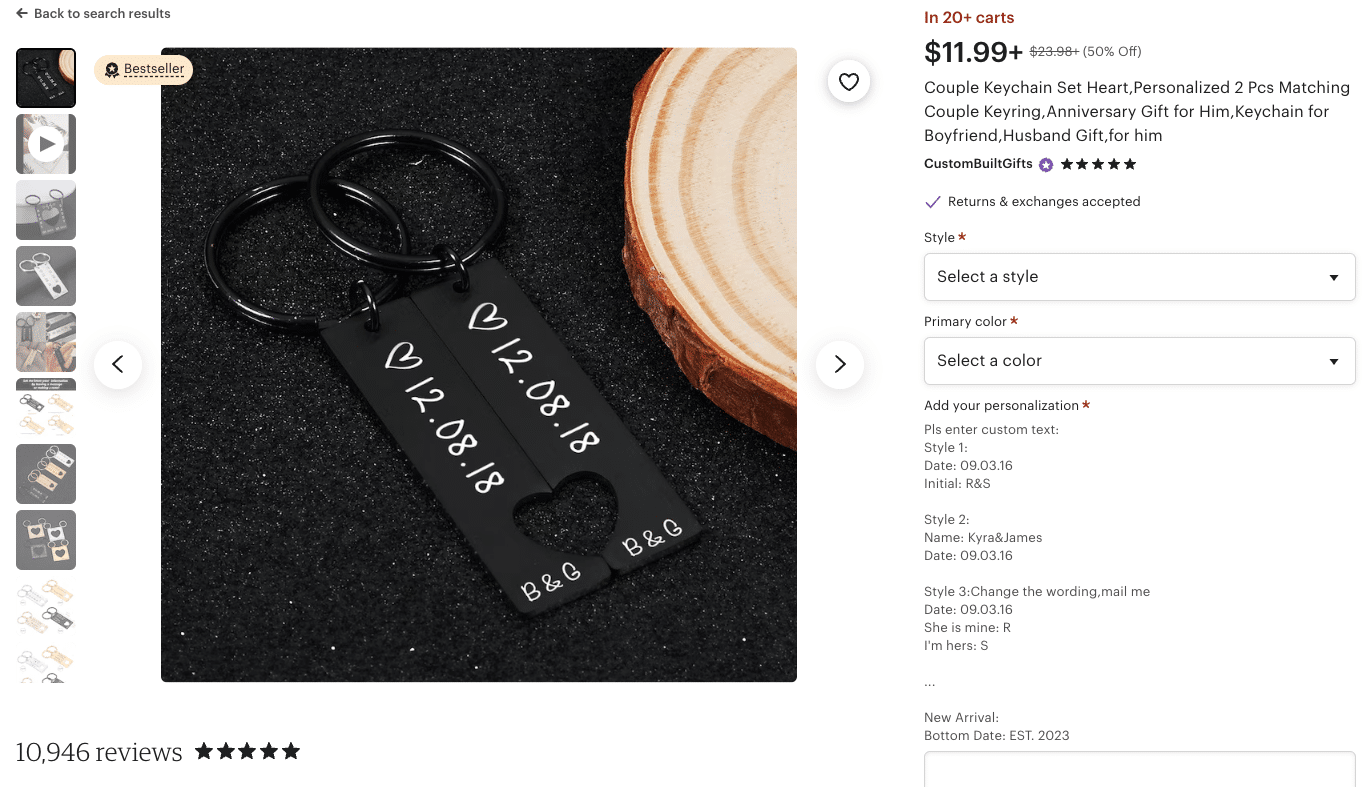
Task: Add item to favorites with heart icon
Action: pyautogui.click(x=849, y=82)
